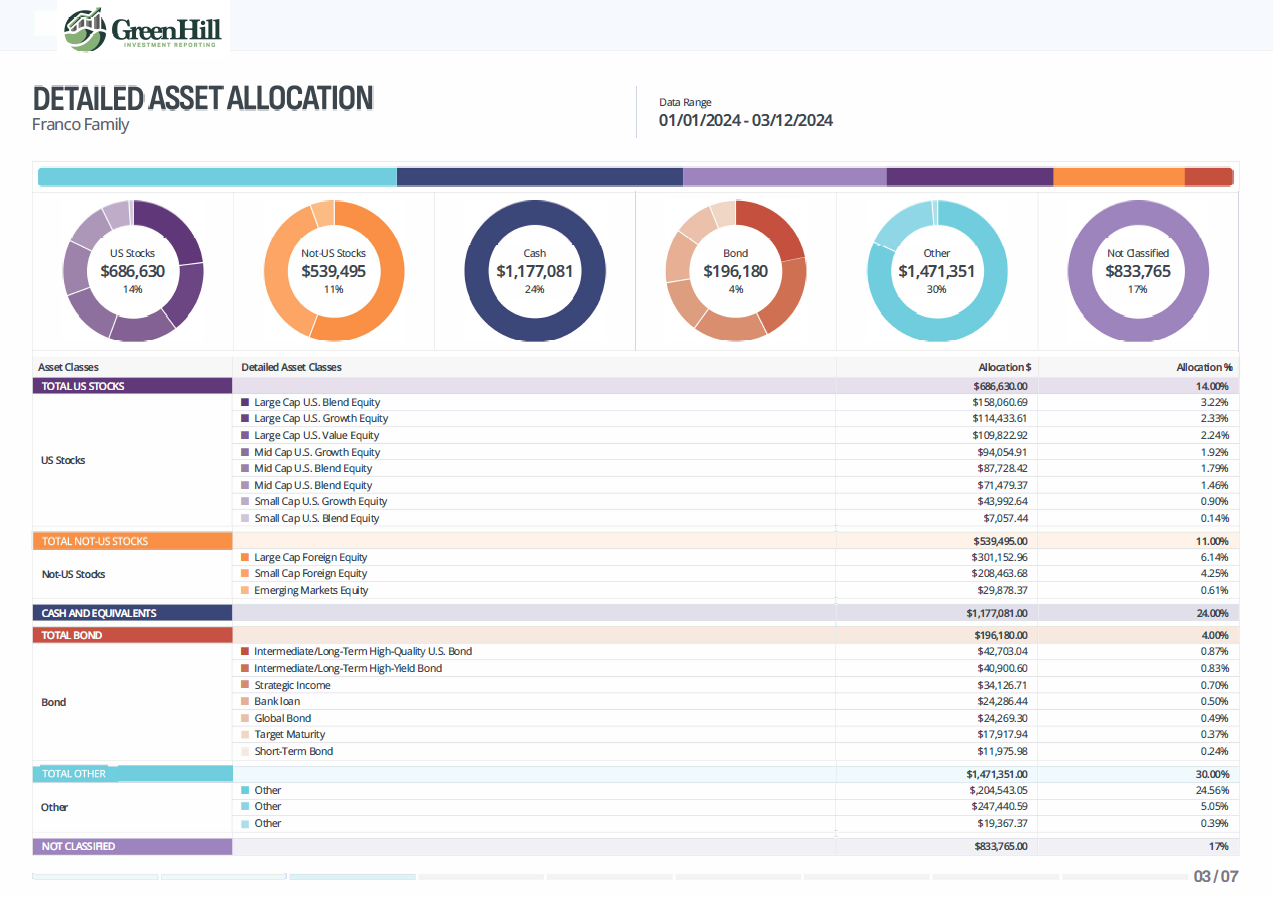The image size is (1273, 897).
Task: Click the TOTAL US STOCKS header row
Action: [636, 386]
